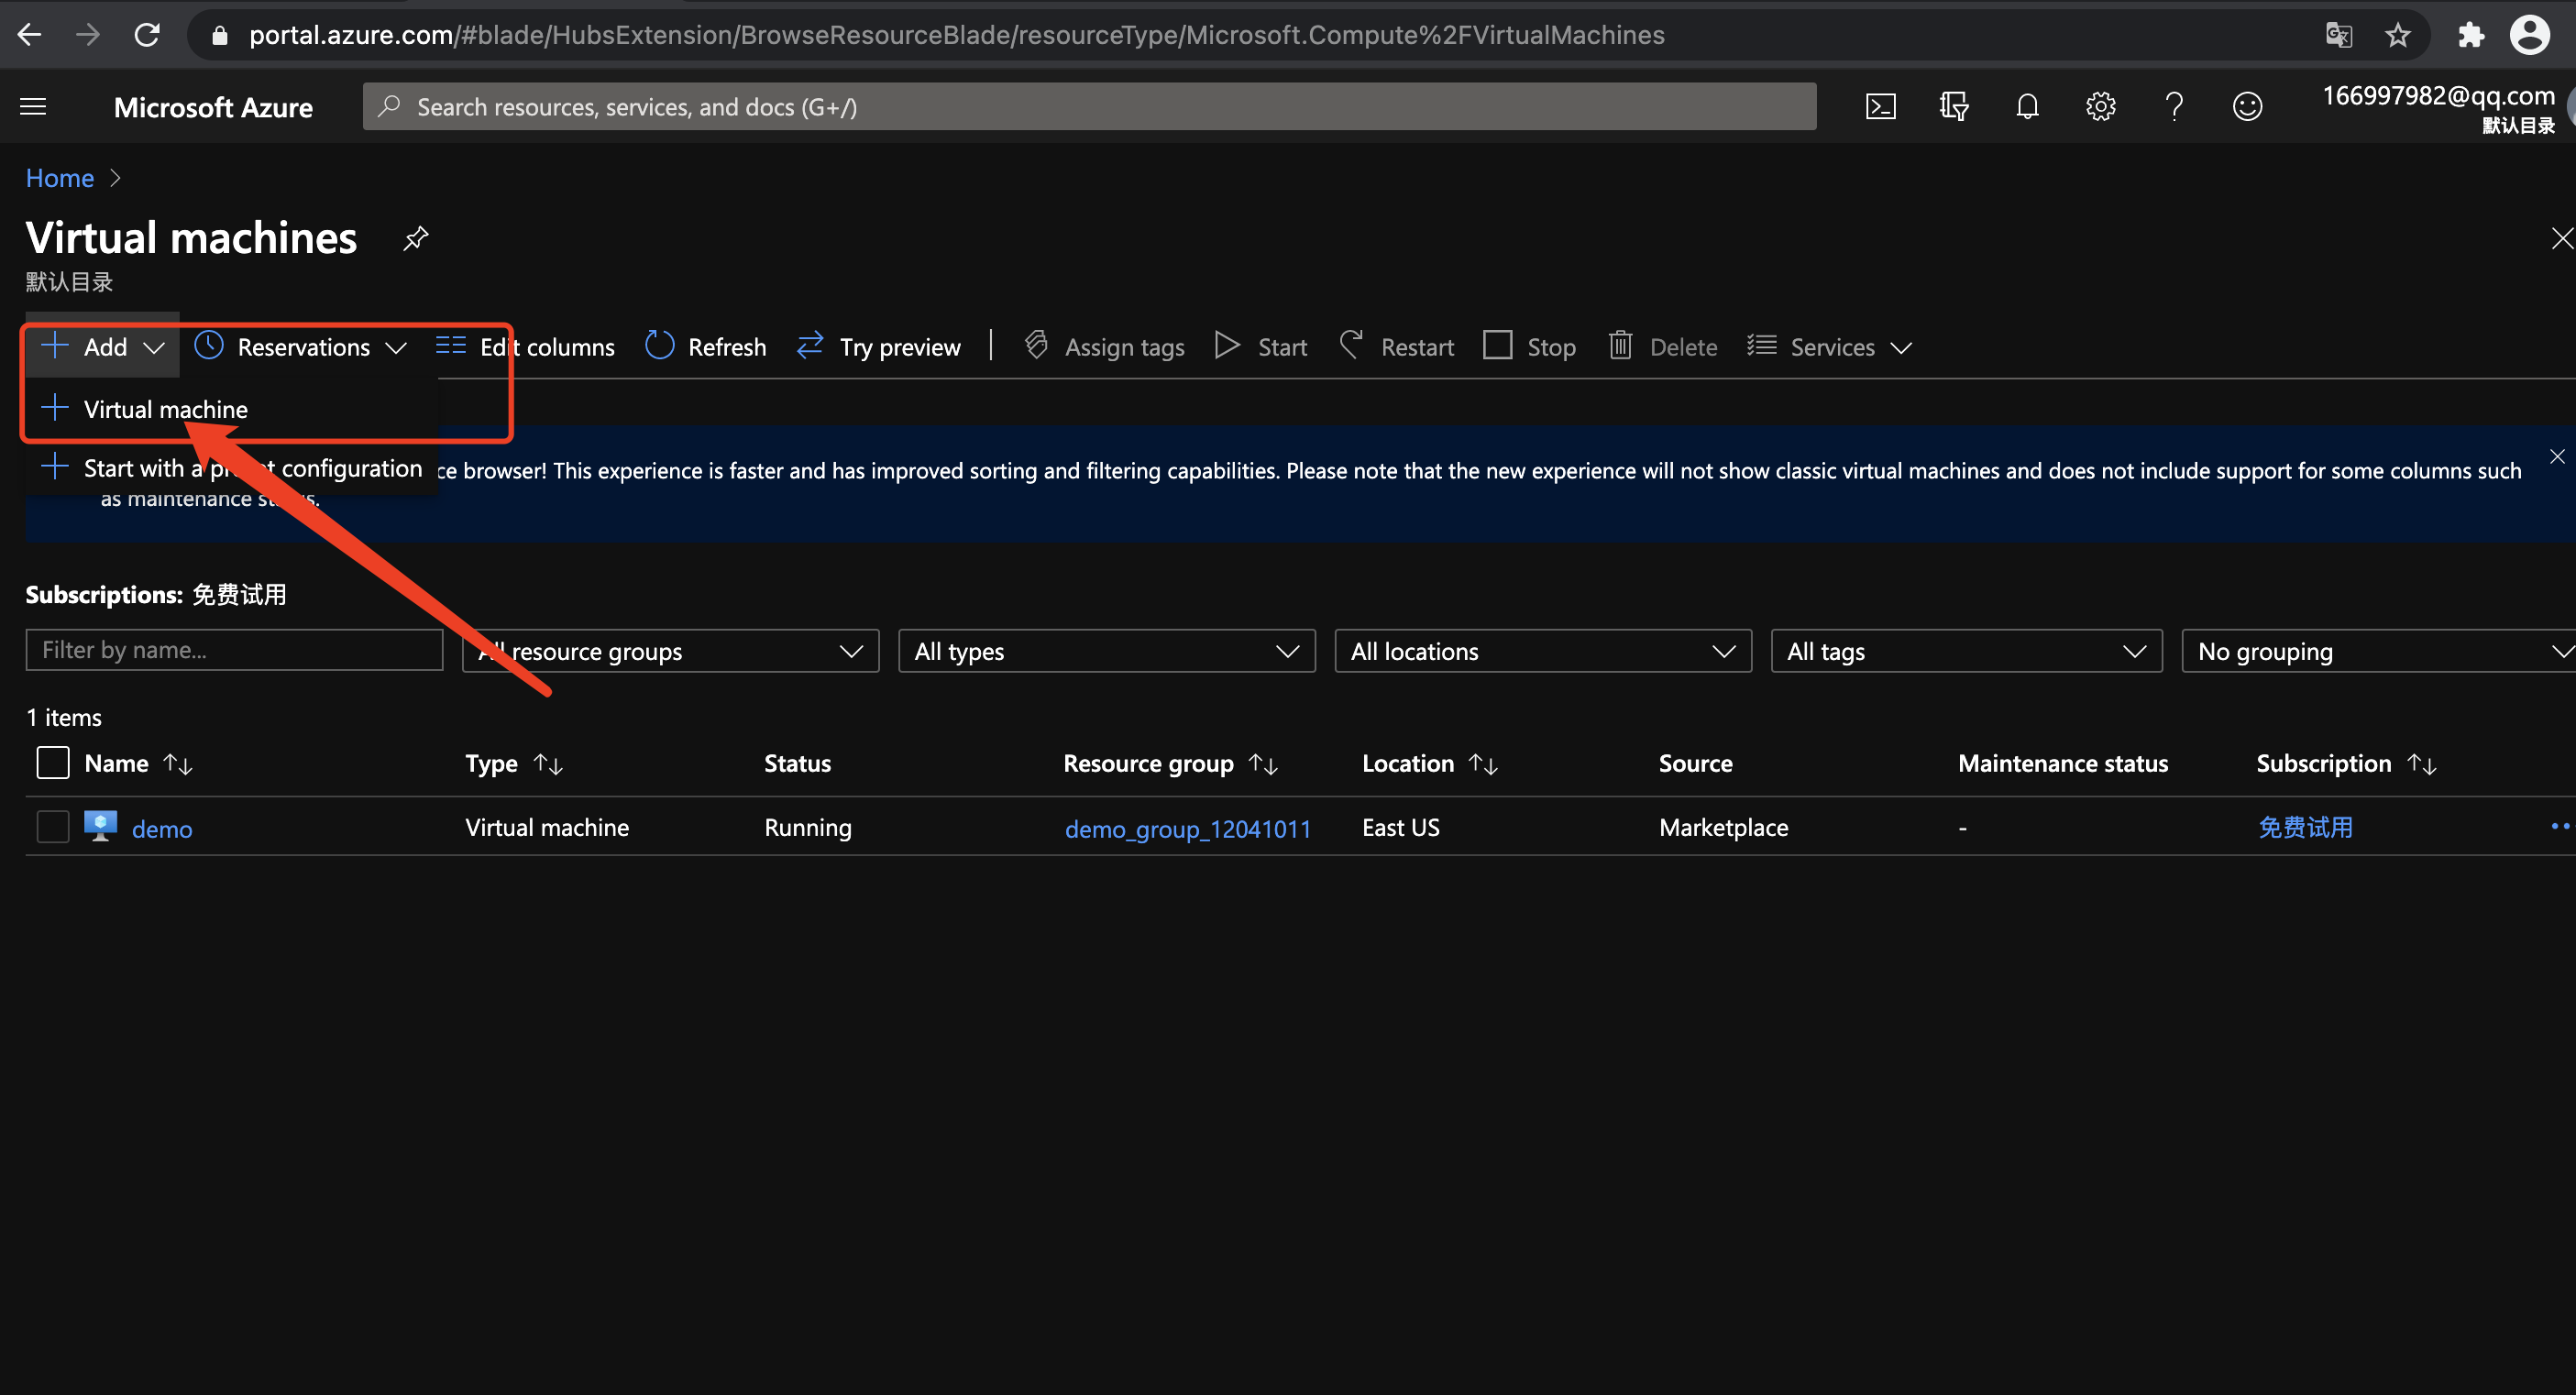Click the East US location cell

(1400, 827)
